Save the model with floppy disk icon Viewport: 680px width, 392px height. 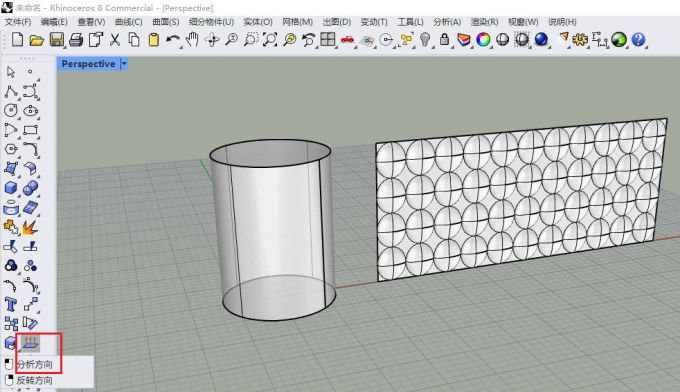[56, 40]
